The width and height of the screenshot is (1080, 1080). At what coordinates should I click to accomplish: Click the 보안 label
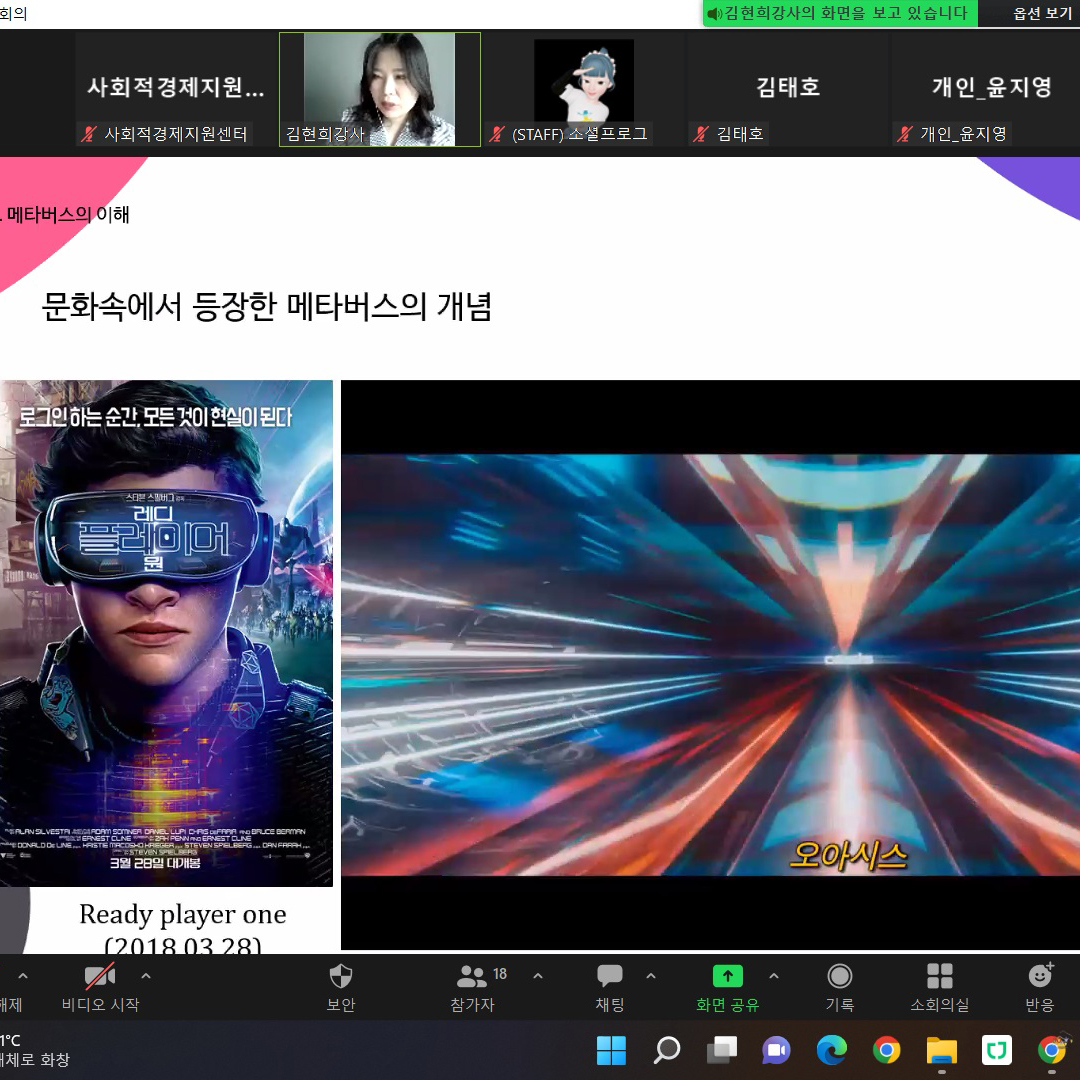pyautogui.click(x=341, y=1005)
